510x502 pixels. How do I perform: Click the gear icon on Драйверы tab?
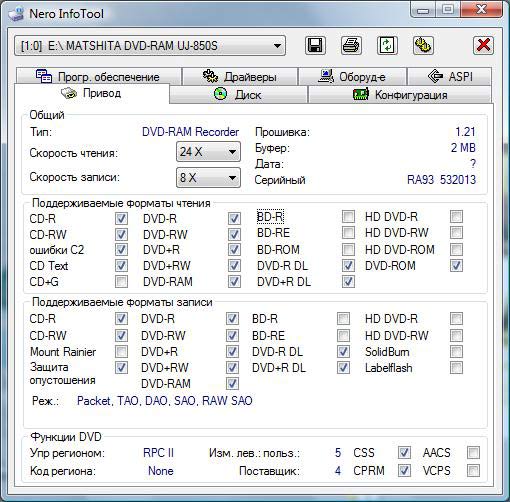[210, 76]
